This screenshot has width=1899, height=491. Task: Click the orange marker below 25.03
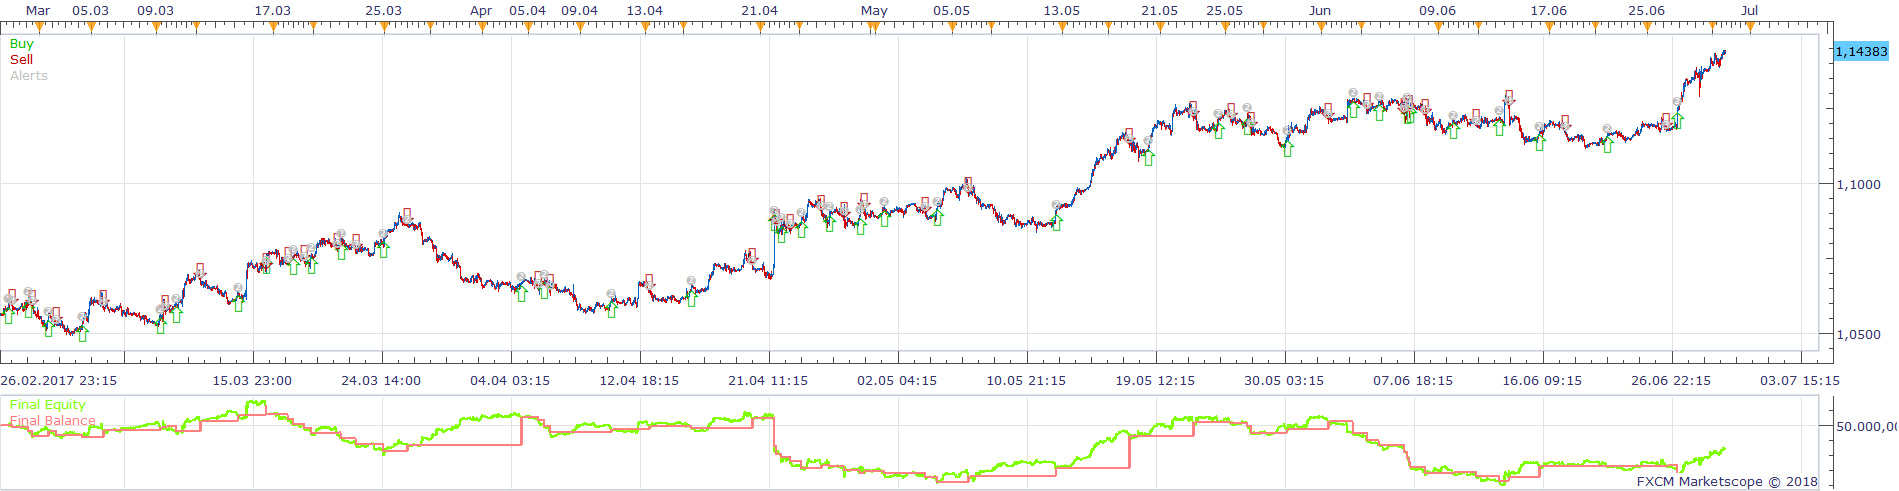click(x=384, y=27)
